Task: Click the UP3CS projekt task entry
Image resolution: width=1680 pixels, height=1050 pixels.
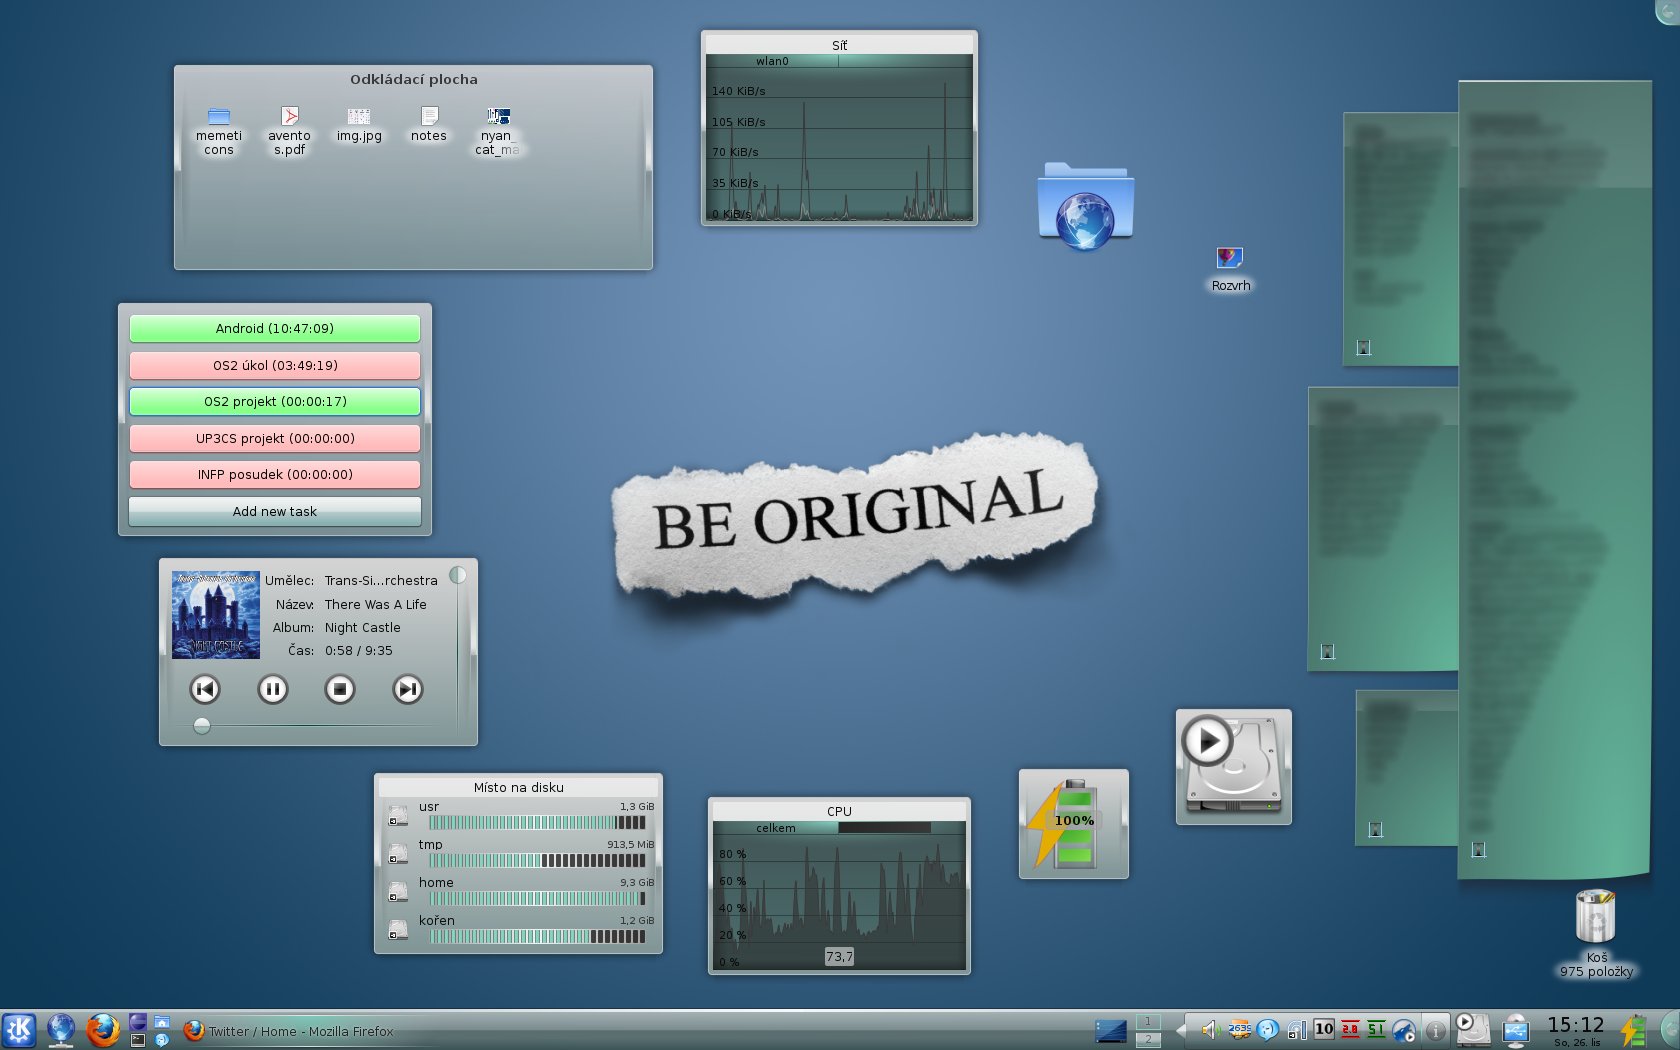Action: 275,439
